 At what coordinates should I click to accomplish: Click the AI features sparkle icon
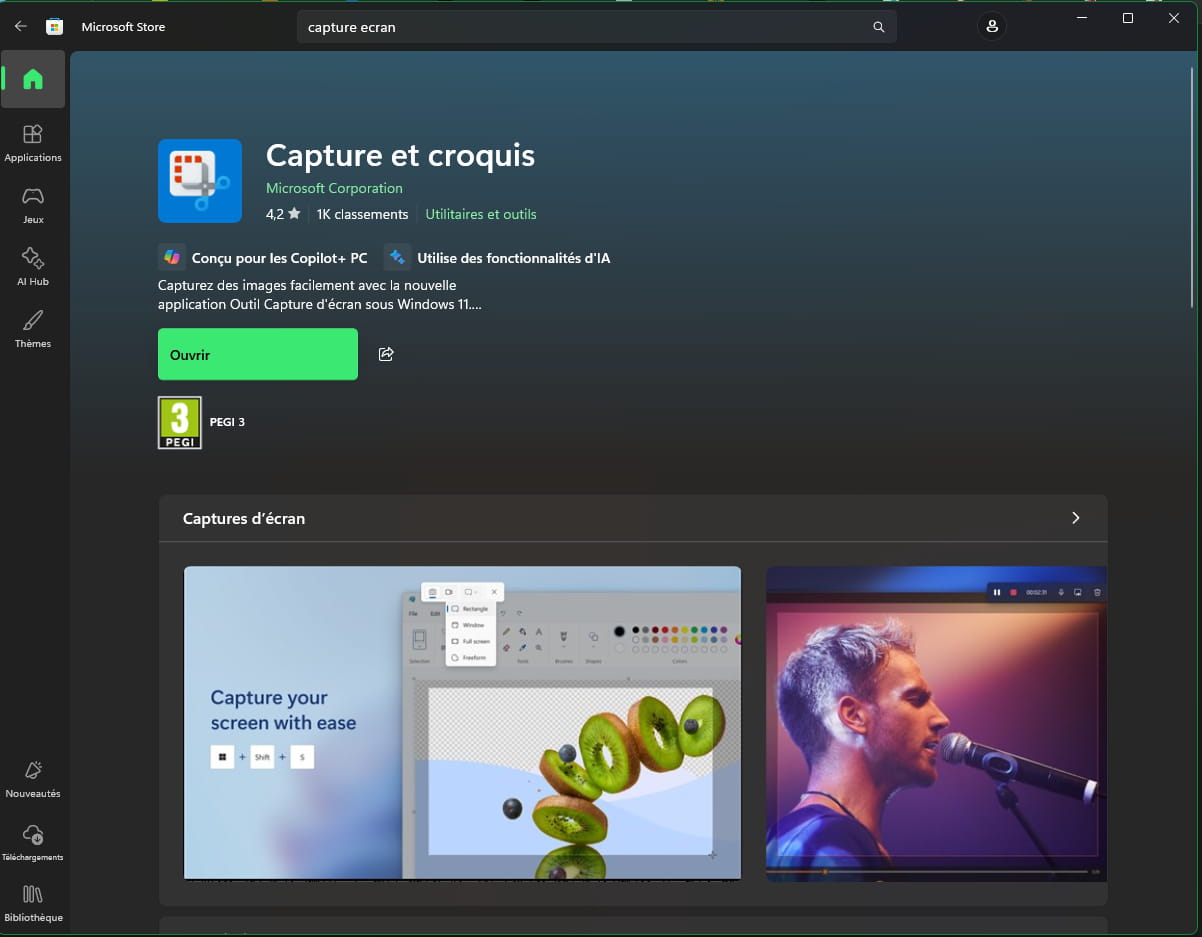pos(397,257)
